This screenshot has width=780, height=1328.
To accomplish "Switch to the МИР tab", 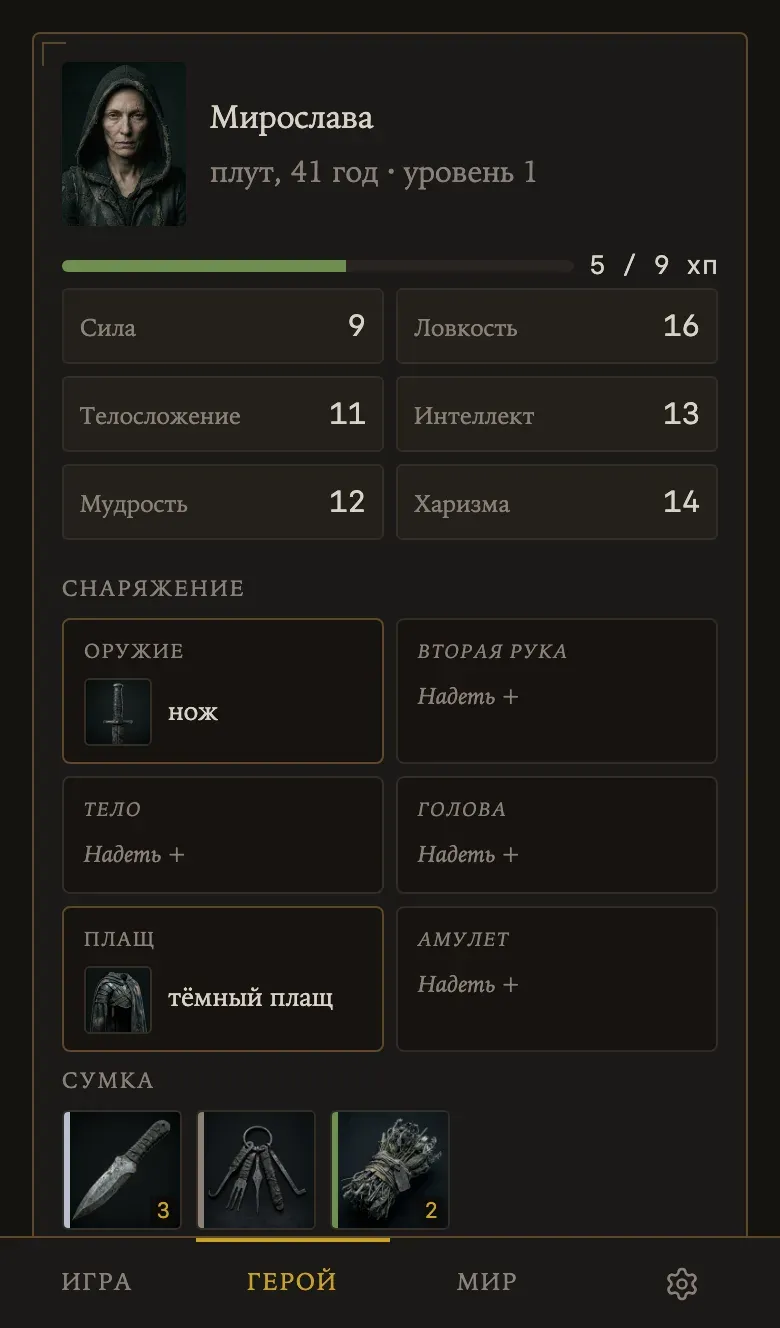I will click(487, 1282).
